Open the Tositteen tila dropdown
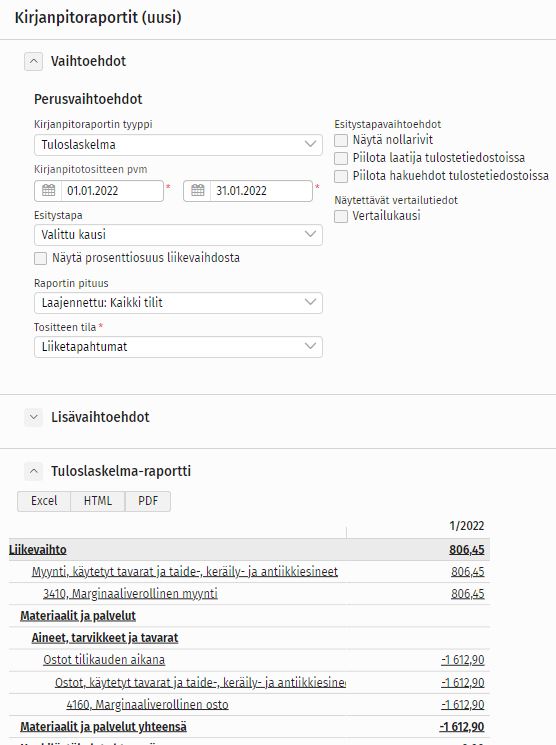Viewport: 556px width, 745px height. coord(178,347)
